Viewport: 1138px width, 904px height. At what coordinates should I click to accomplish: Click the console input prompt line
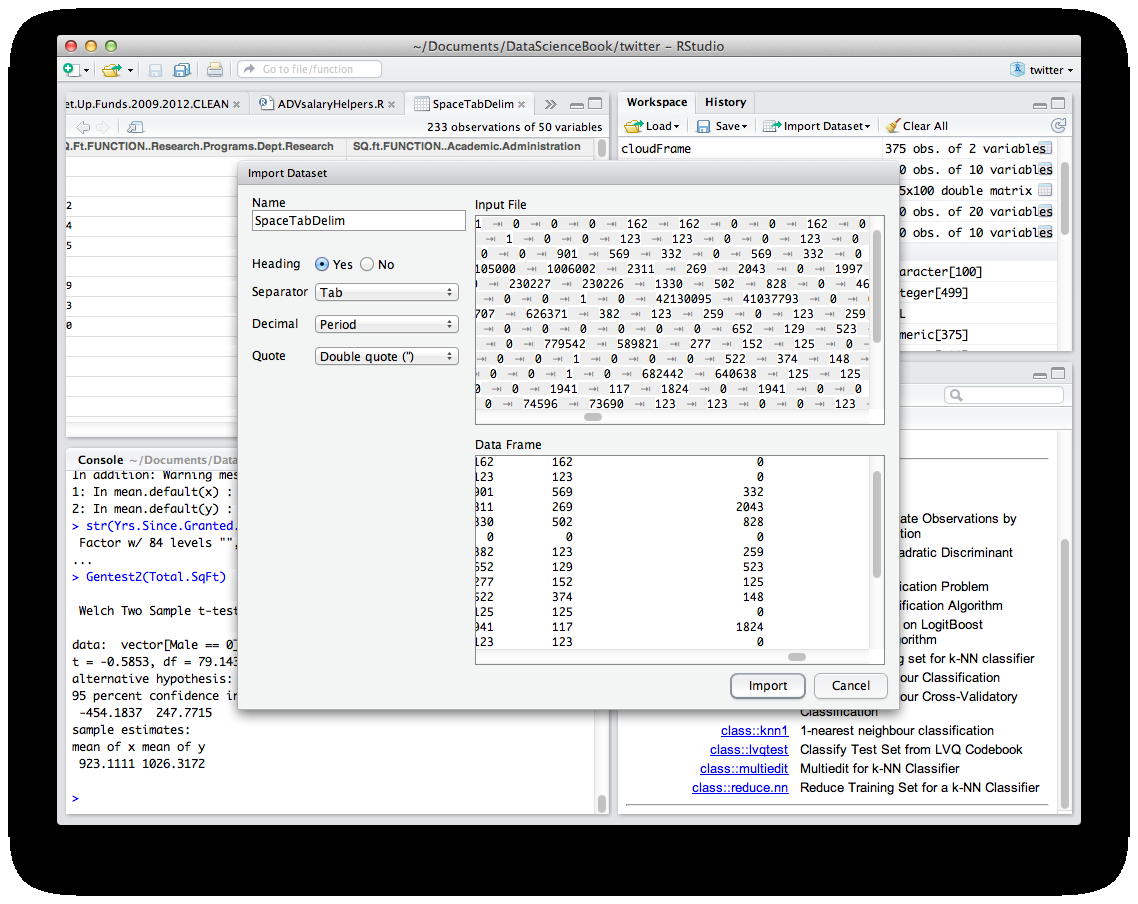tap(332, 798)
